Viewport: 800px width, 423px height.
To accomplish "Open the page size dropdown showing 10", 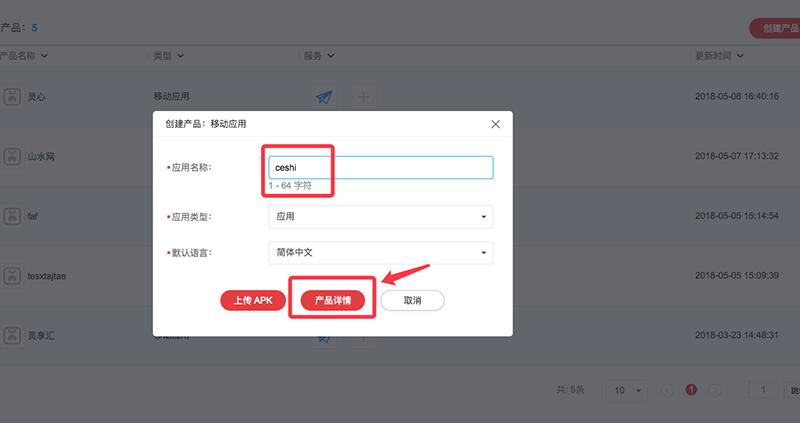I will pos(628,390).
